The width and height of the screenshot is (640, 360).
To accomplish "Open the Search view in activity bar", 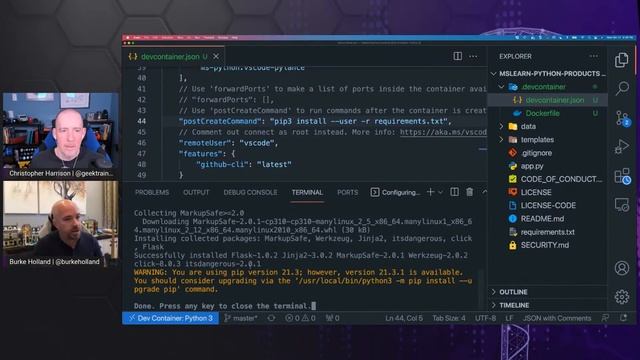I will coord(622,88).
